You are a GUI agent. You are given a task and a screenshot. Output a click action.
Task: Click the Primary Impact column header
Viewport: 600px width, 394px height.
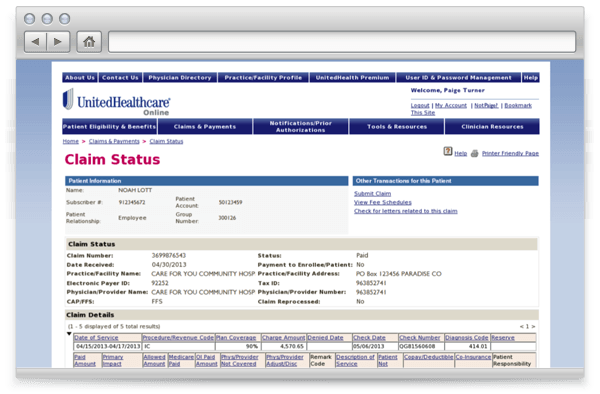(x=112, y=360)
